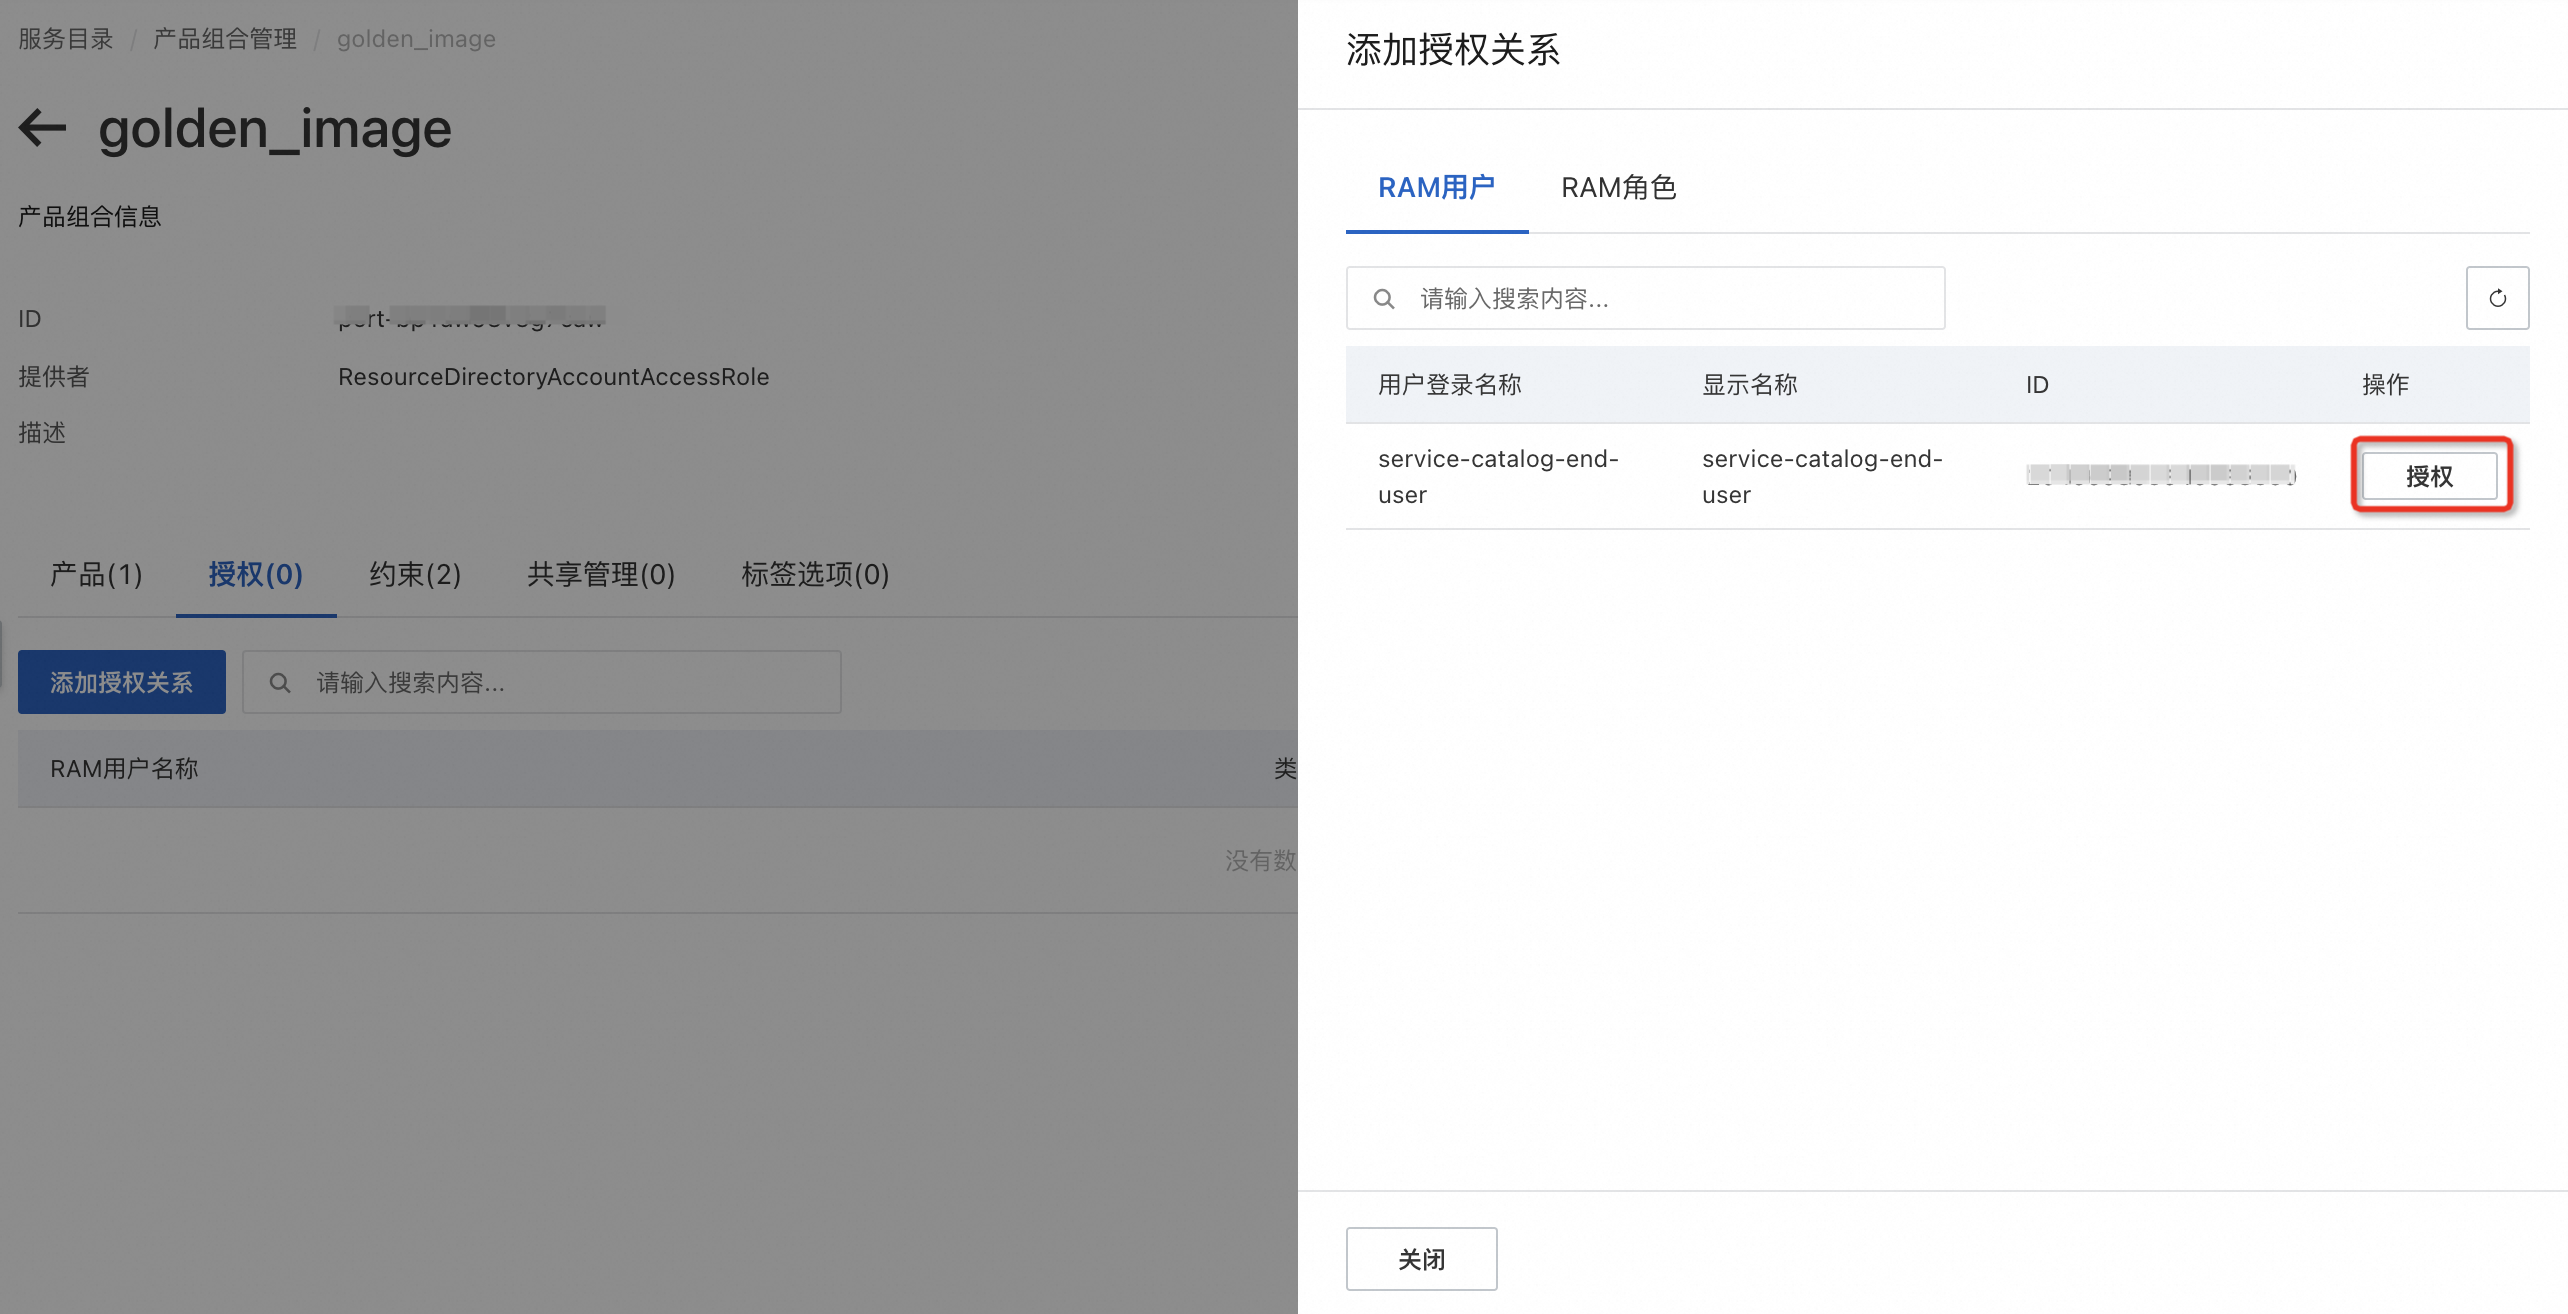This screenshot has height=1314, width=2568.
Task: Switch to the RAM角色 tab
Action: pos(1618,188)
